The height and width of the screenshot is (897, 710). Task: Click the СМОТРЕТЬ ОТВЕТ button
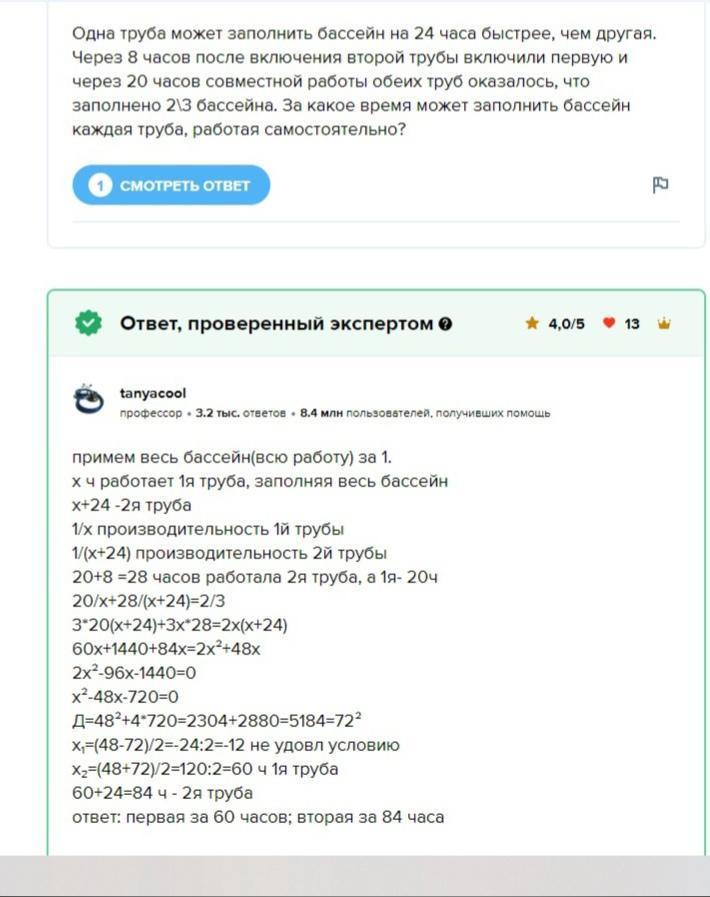(x=171, y=185)
